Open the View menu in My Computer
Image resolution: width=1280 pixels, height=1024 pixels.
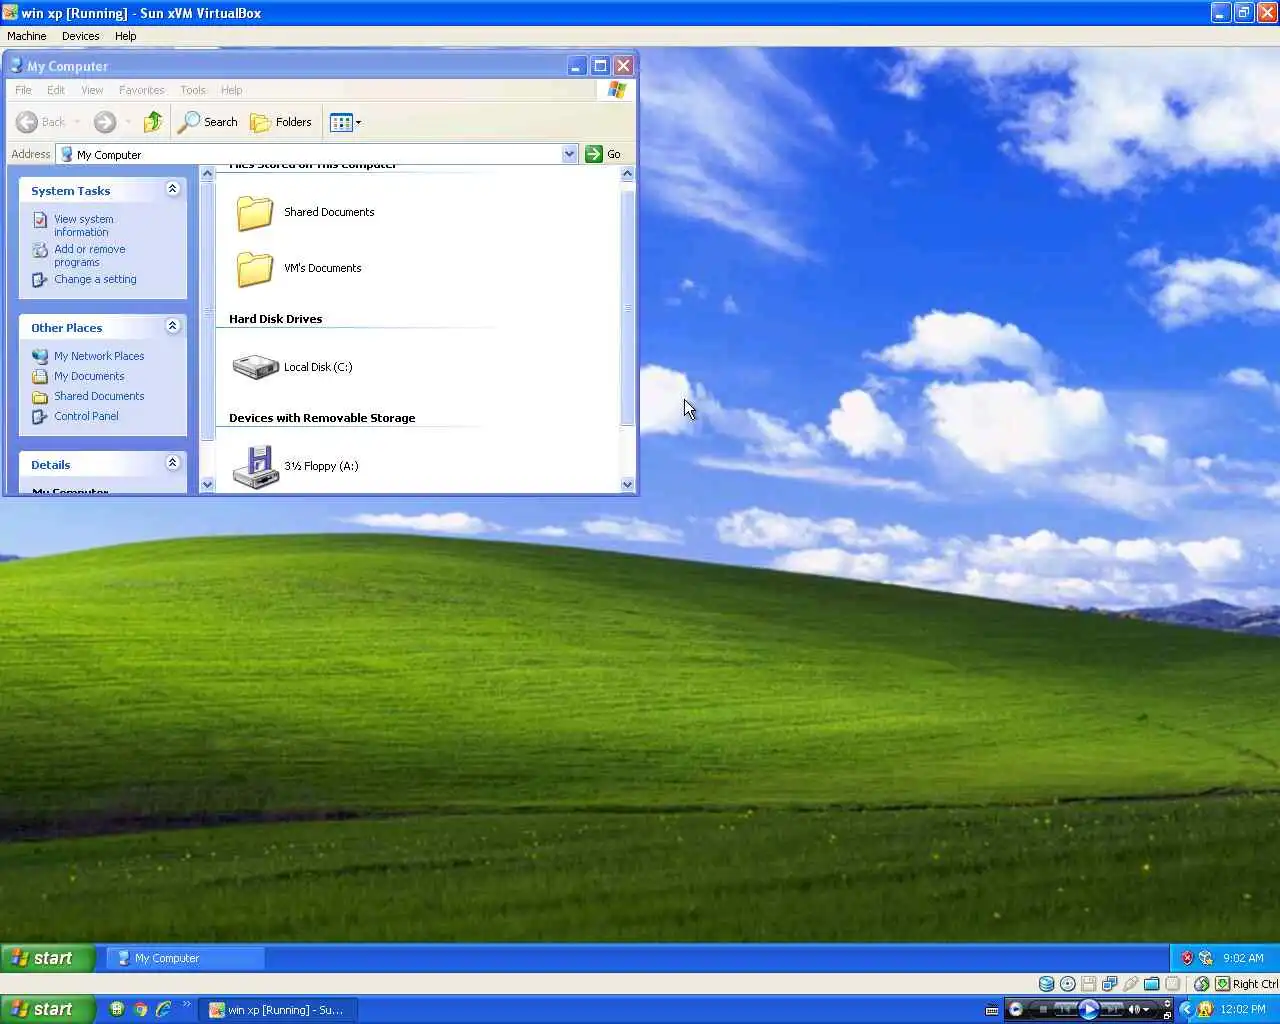(x=92, y=90)
